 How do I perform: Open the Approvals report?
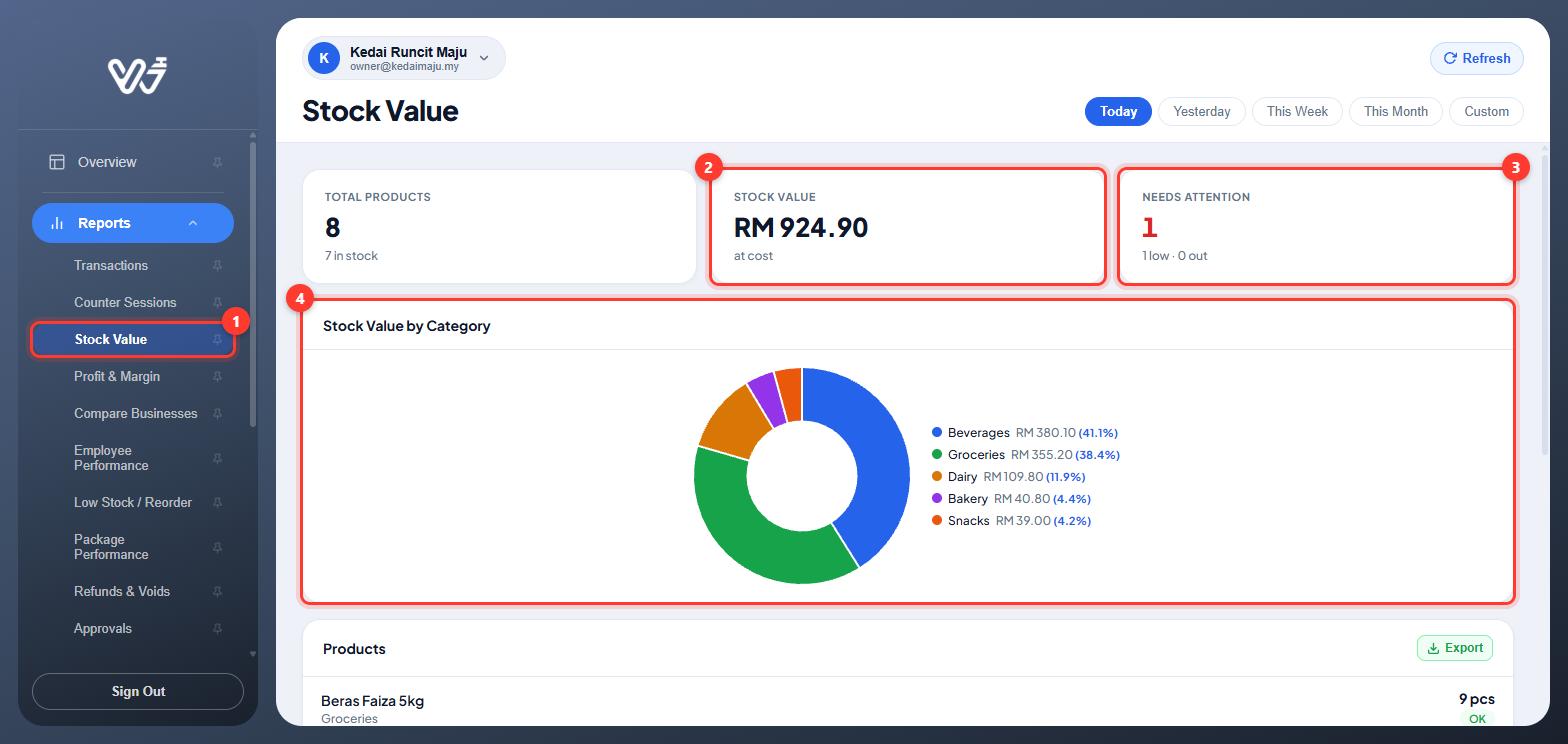tap(103, 628)
